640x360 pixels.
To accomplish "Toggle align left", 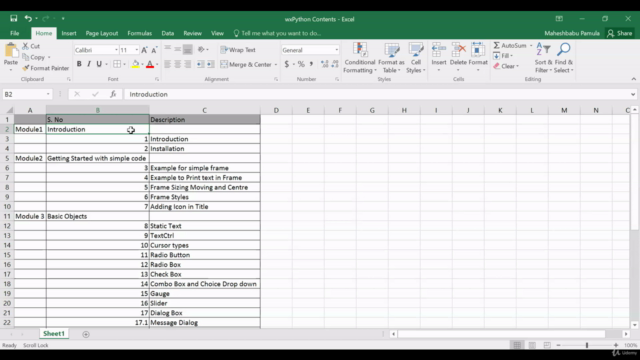I will 167,64.
